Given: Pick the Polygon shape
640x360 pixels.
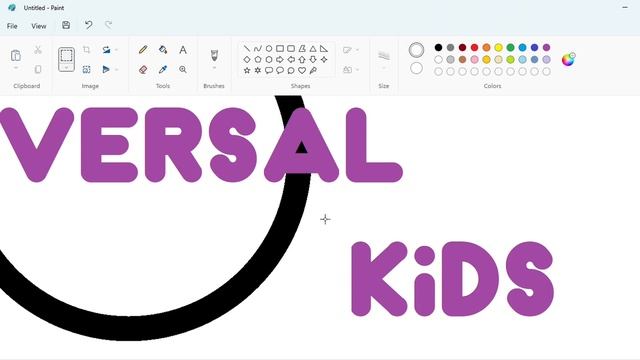Looking at the screenshot, I should [x=302, y=49].
